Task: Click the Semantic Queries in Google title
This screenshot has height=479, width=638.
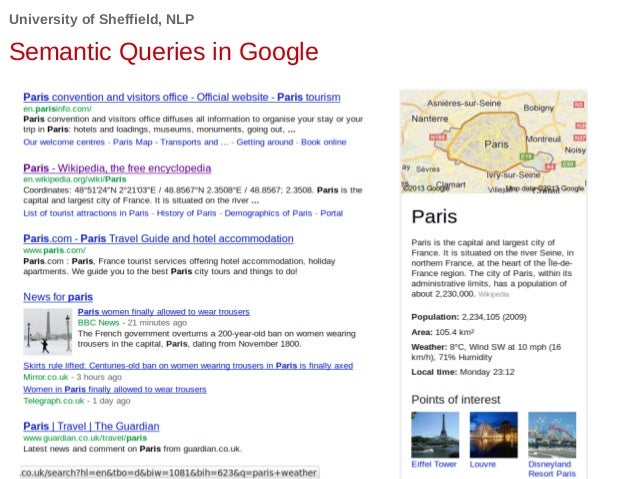Action: (164, 52)
